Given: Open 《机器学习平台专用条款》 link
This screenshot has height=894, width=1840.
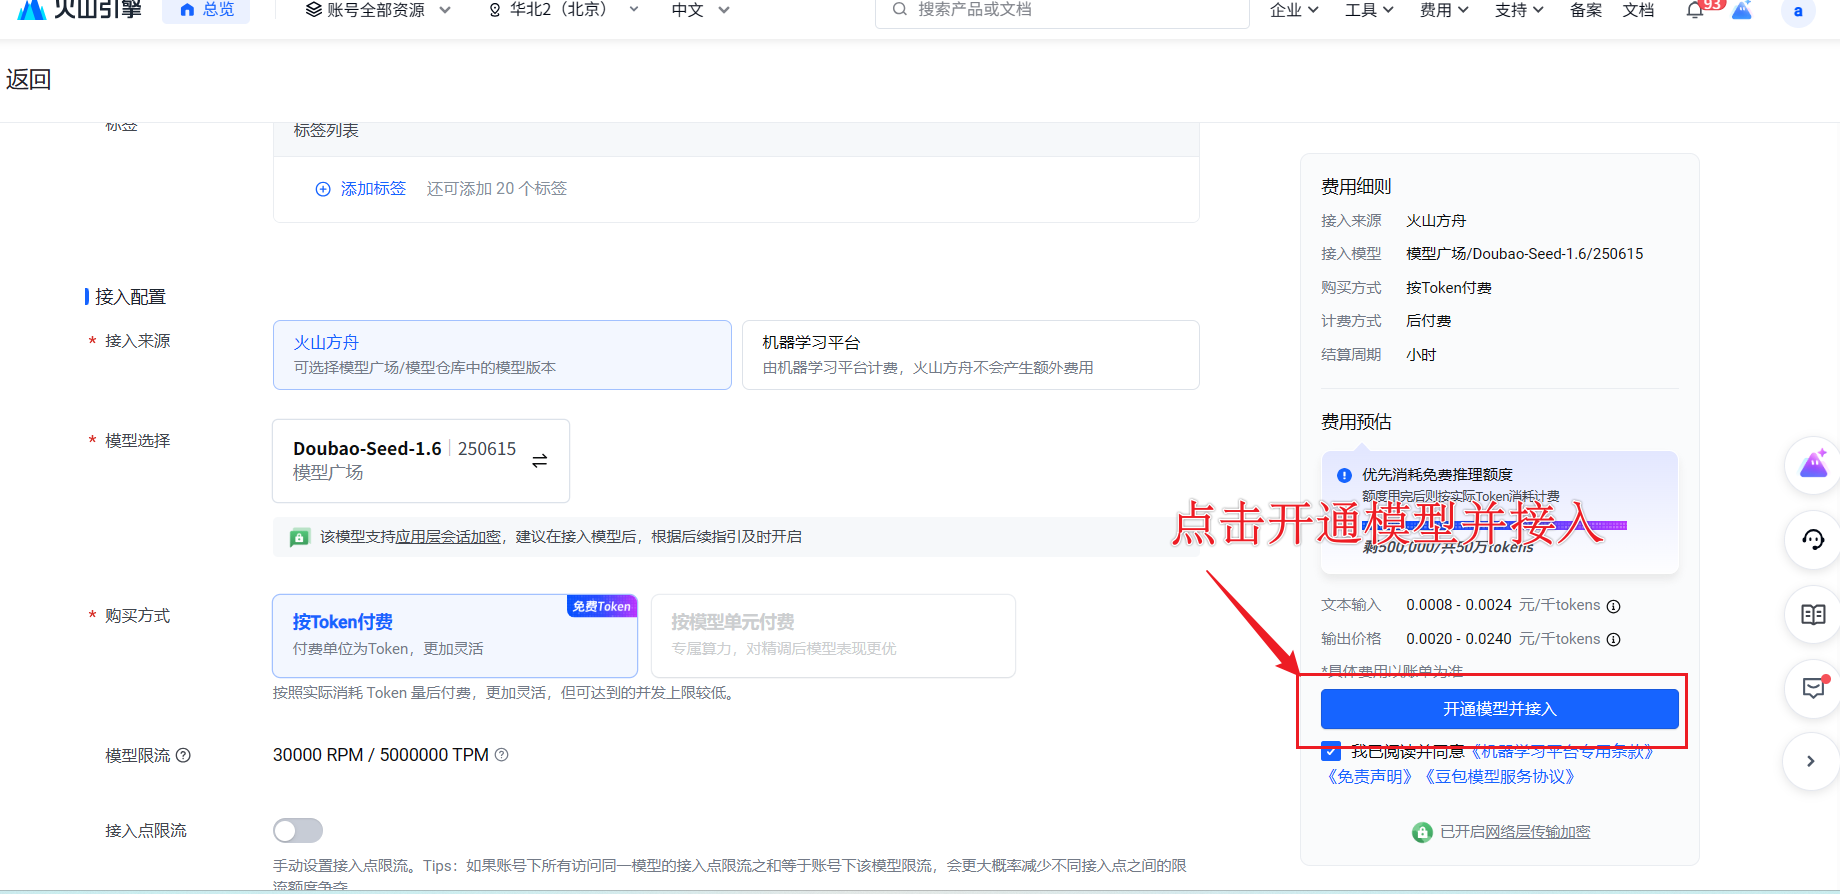Looking at the screenshot, I should click(x=1563, y=752).
